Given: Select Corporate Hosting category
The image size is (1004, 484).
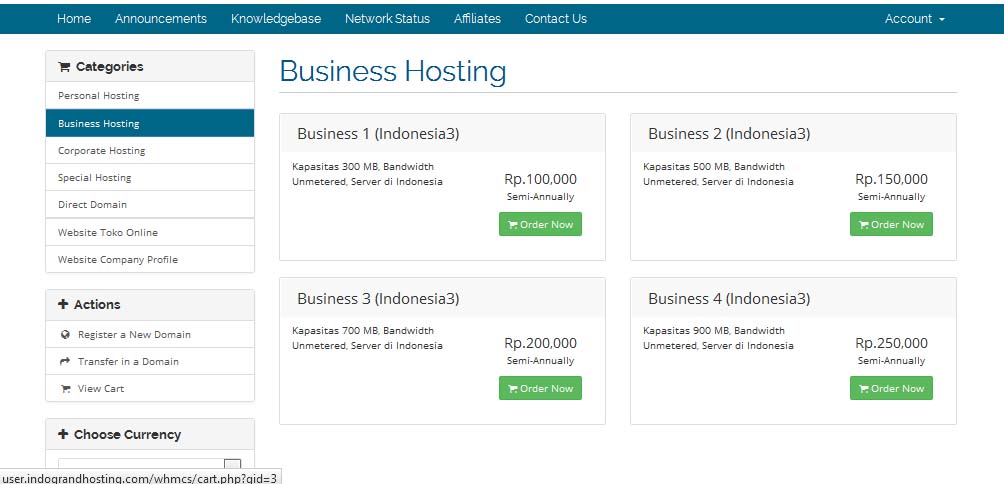Looking at the screenshot, I should (102, 151).
